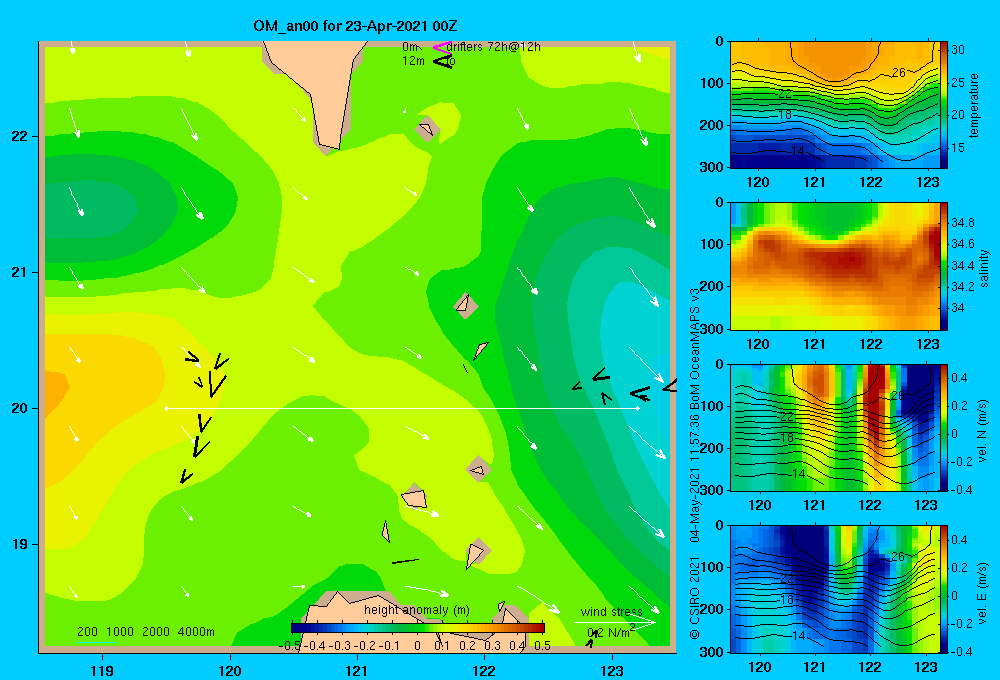
Task: Open the vel. E section panel
Action: [x=835, y=589]
